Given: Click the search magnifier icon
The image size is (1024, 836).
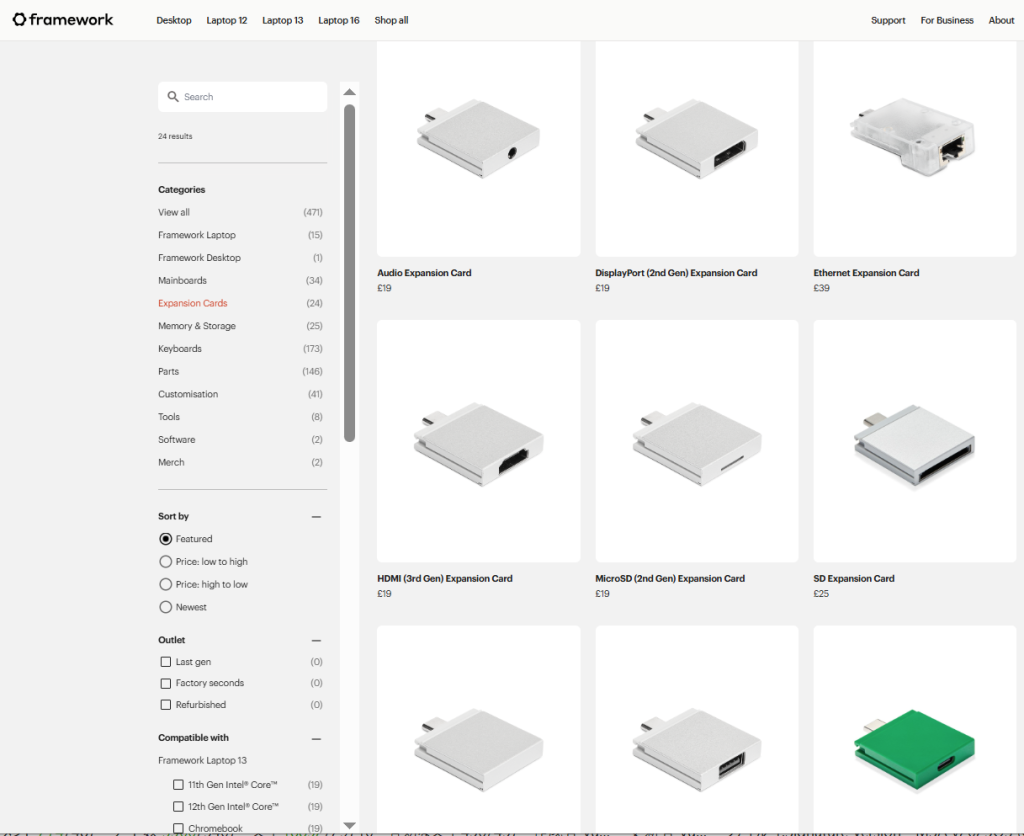Looking at the screenshot, I should 173,97.
